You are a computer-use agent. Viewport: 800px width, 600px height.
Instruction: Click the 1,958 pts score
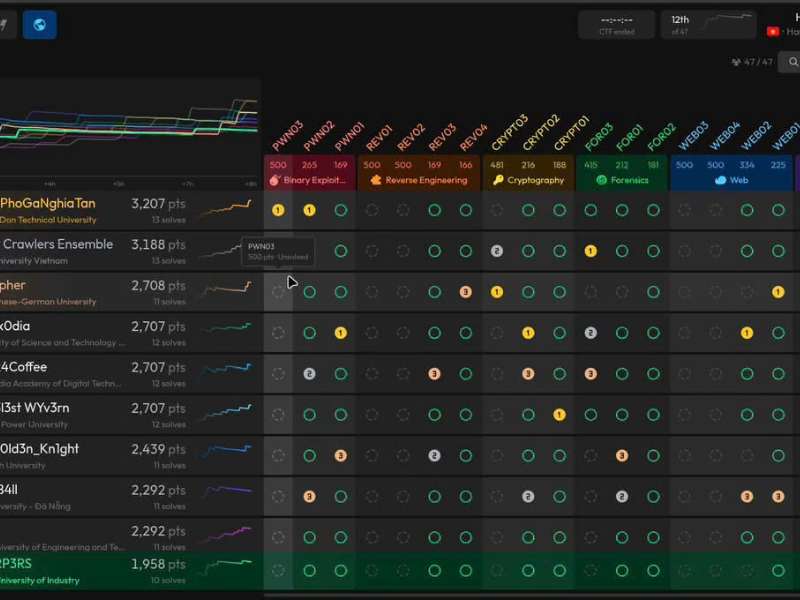pos(158,564)
